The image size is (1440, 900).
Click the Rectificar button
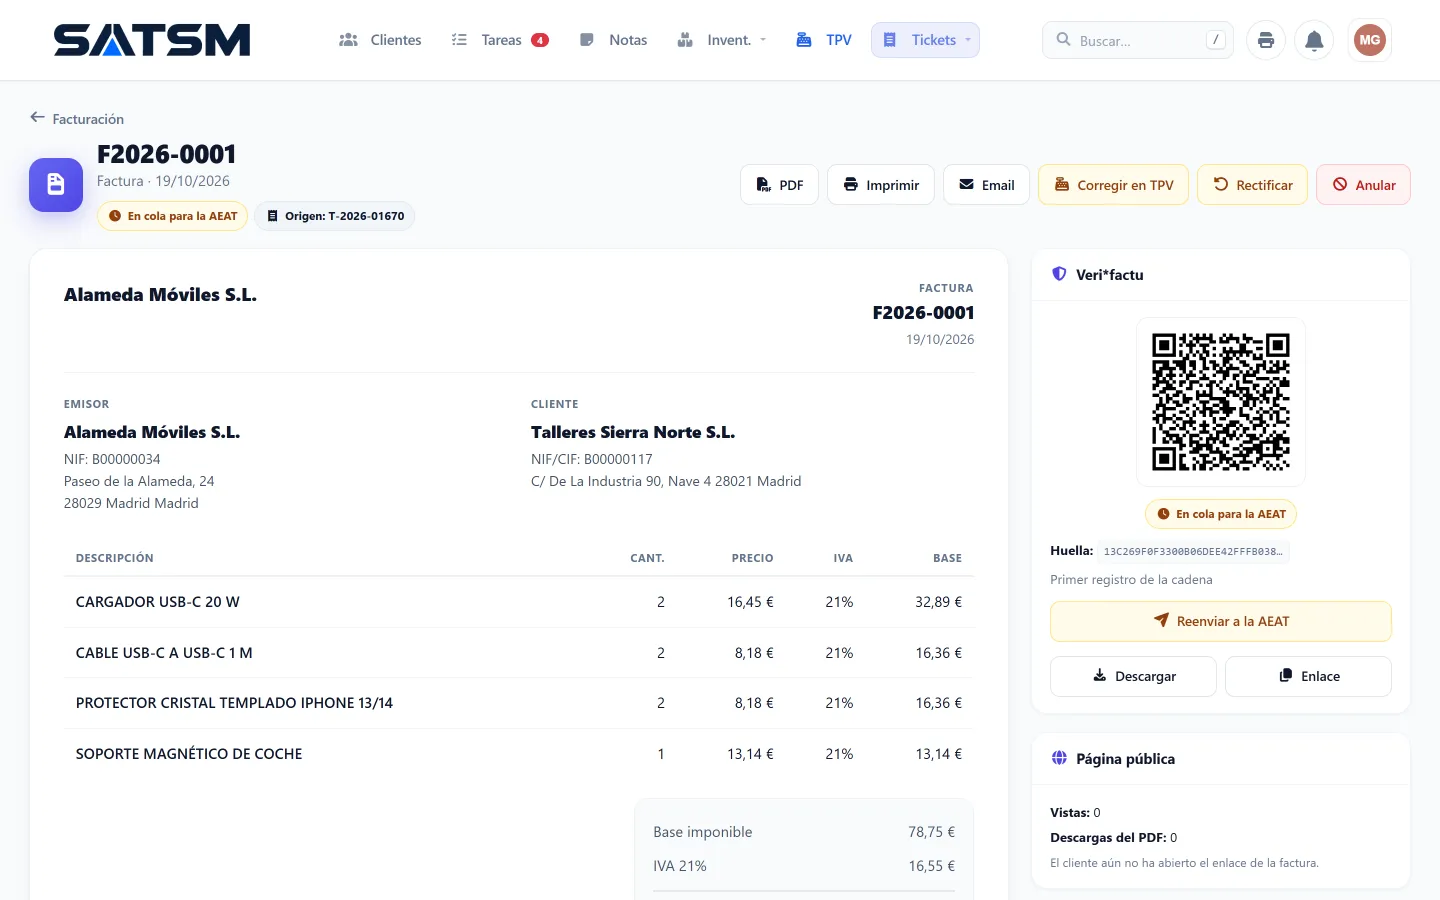point(1253,185)
